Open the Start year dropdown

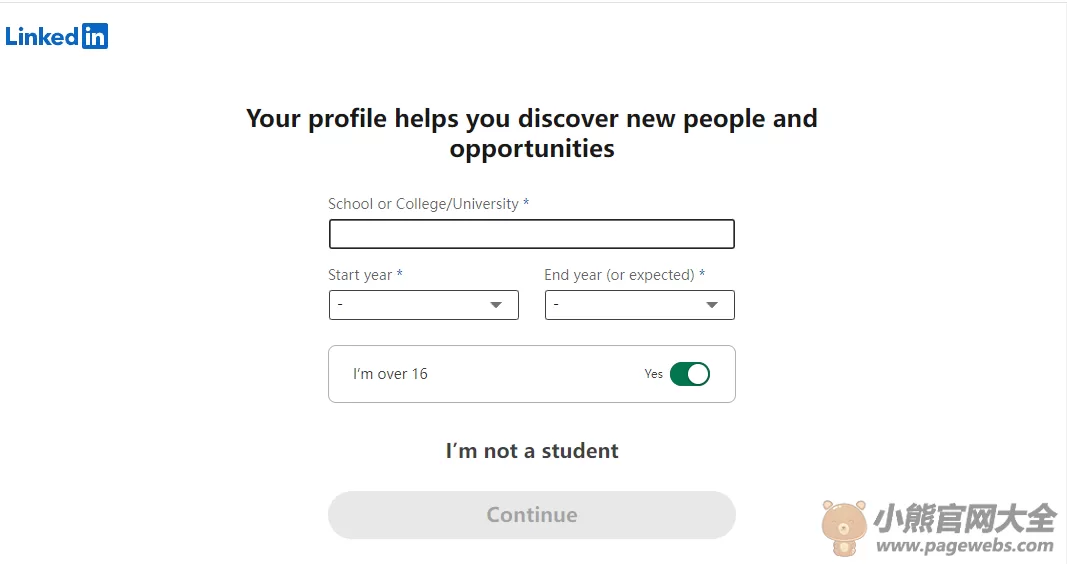point(423,305)
